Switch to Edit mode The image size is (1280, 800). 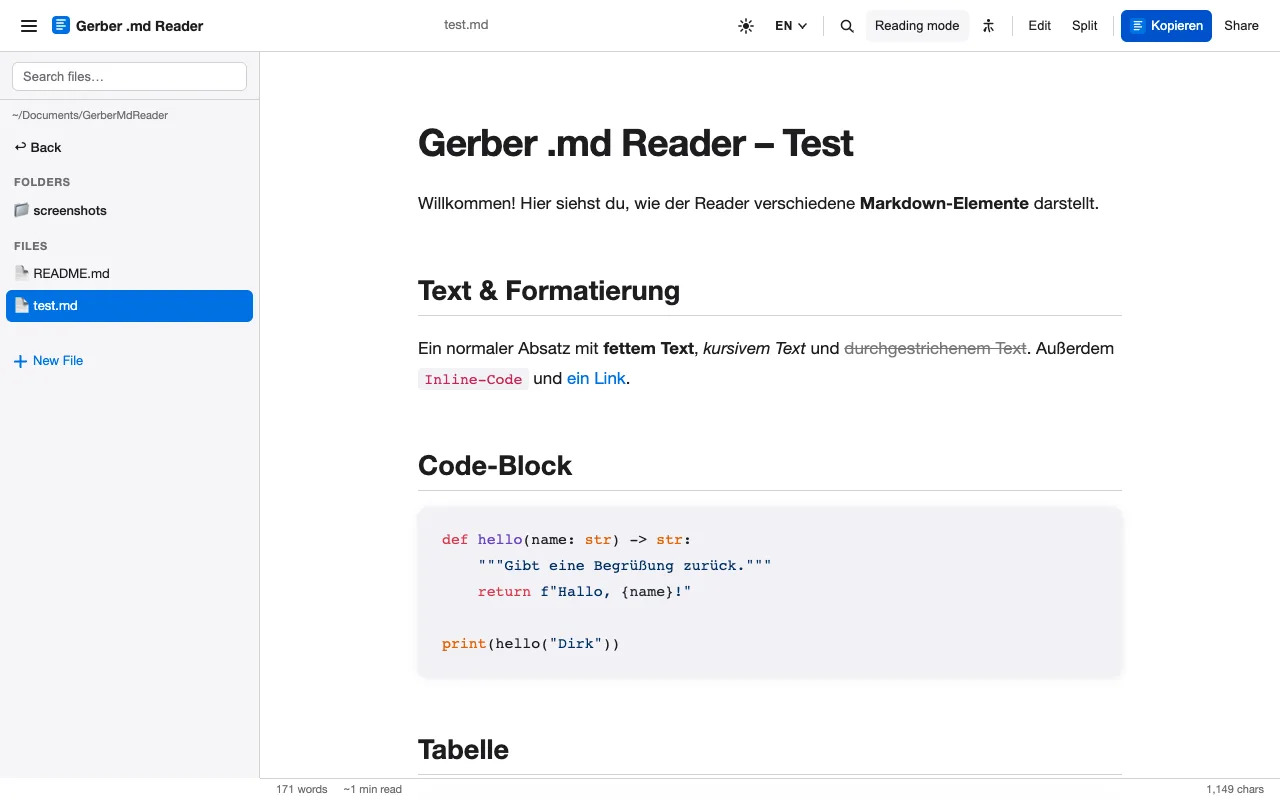1040,26
